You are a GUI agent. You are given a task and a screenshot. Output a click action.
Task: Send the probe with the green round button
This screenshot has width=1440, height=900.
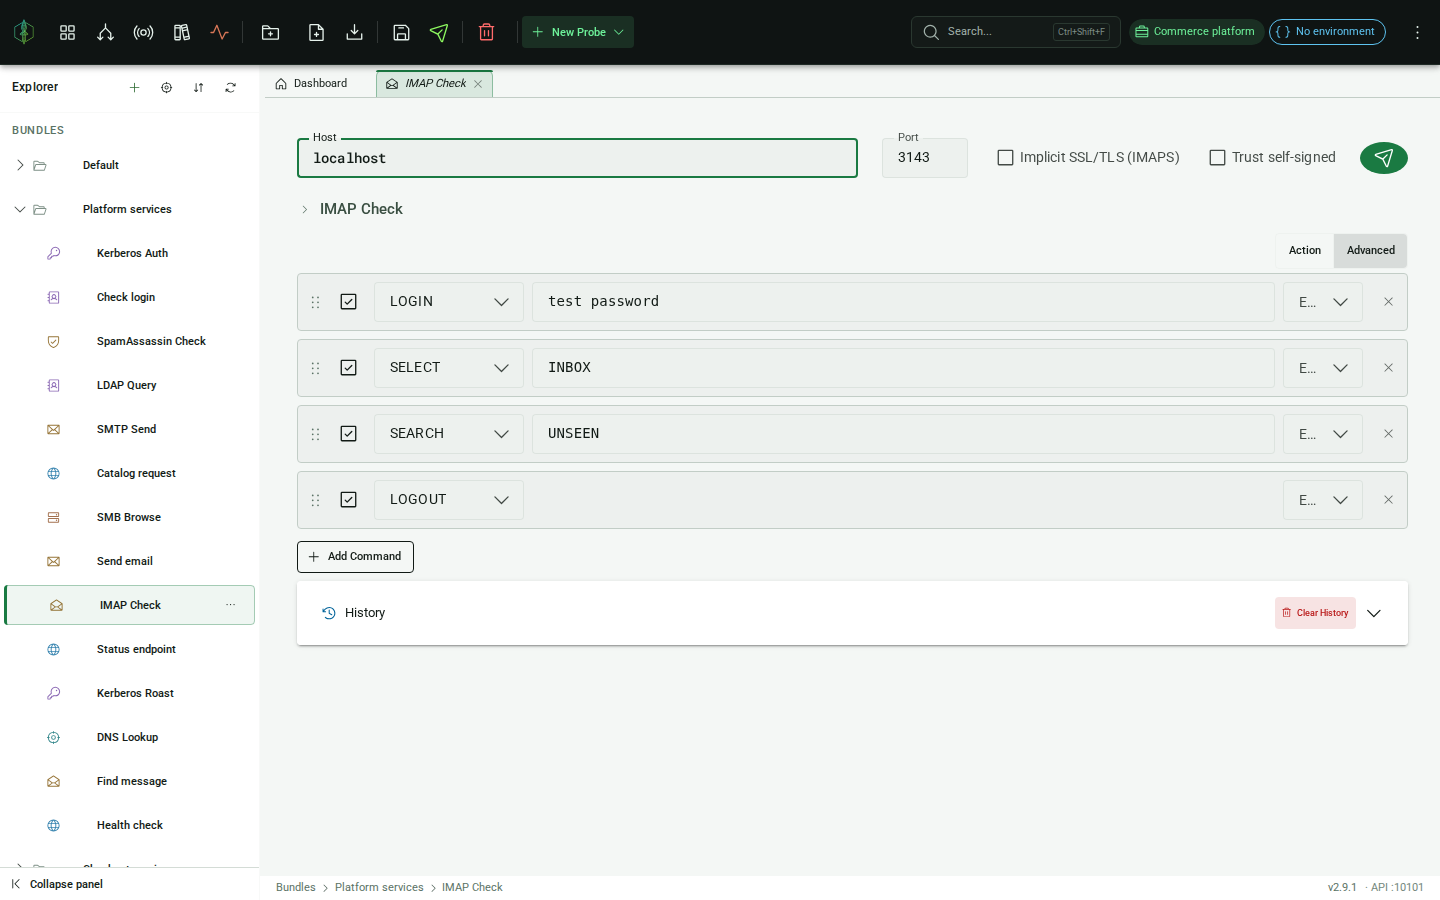tap(1384, 158)
